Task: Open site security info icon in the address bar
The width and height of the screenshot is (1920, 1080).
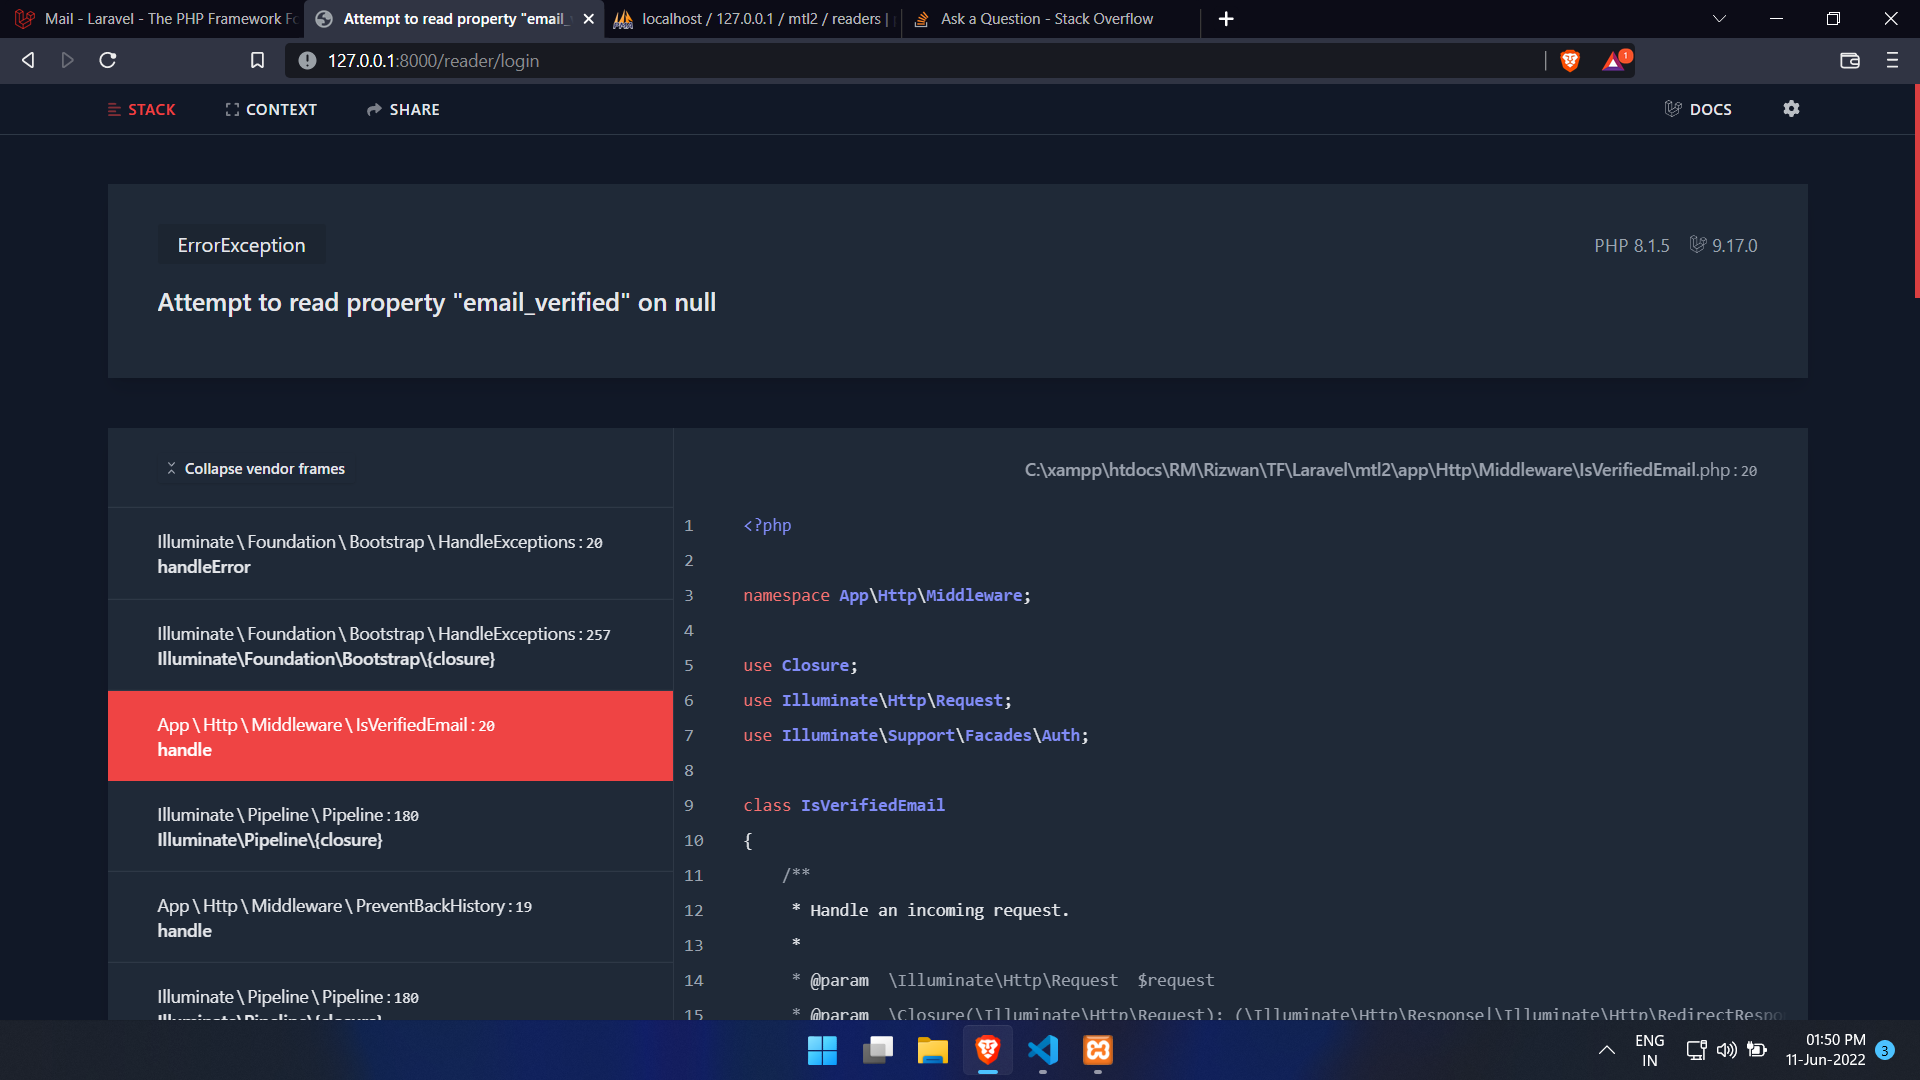Action: pos(308,61)
